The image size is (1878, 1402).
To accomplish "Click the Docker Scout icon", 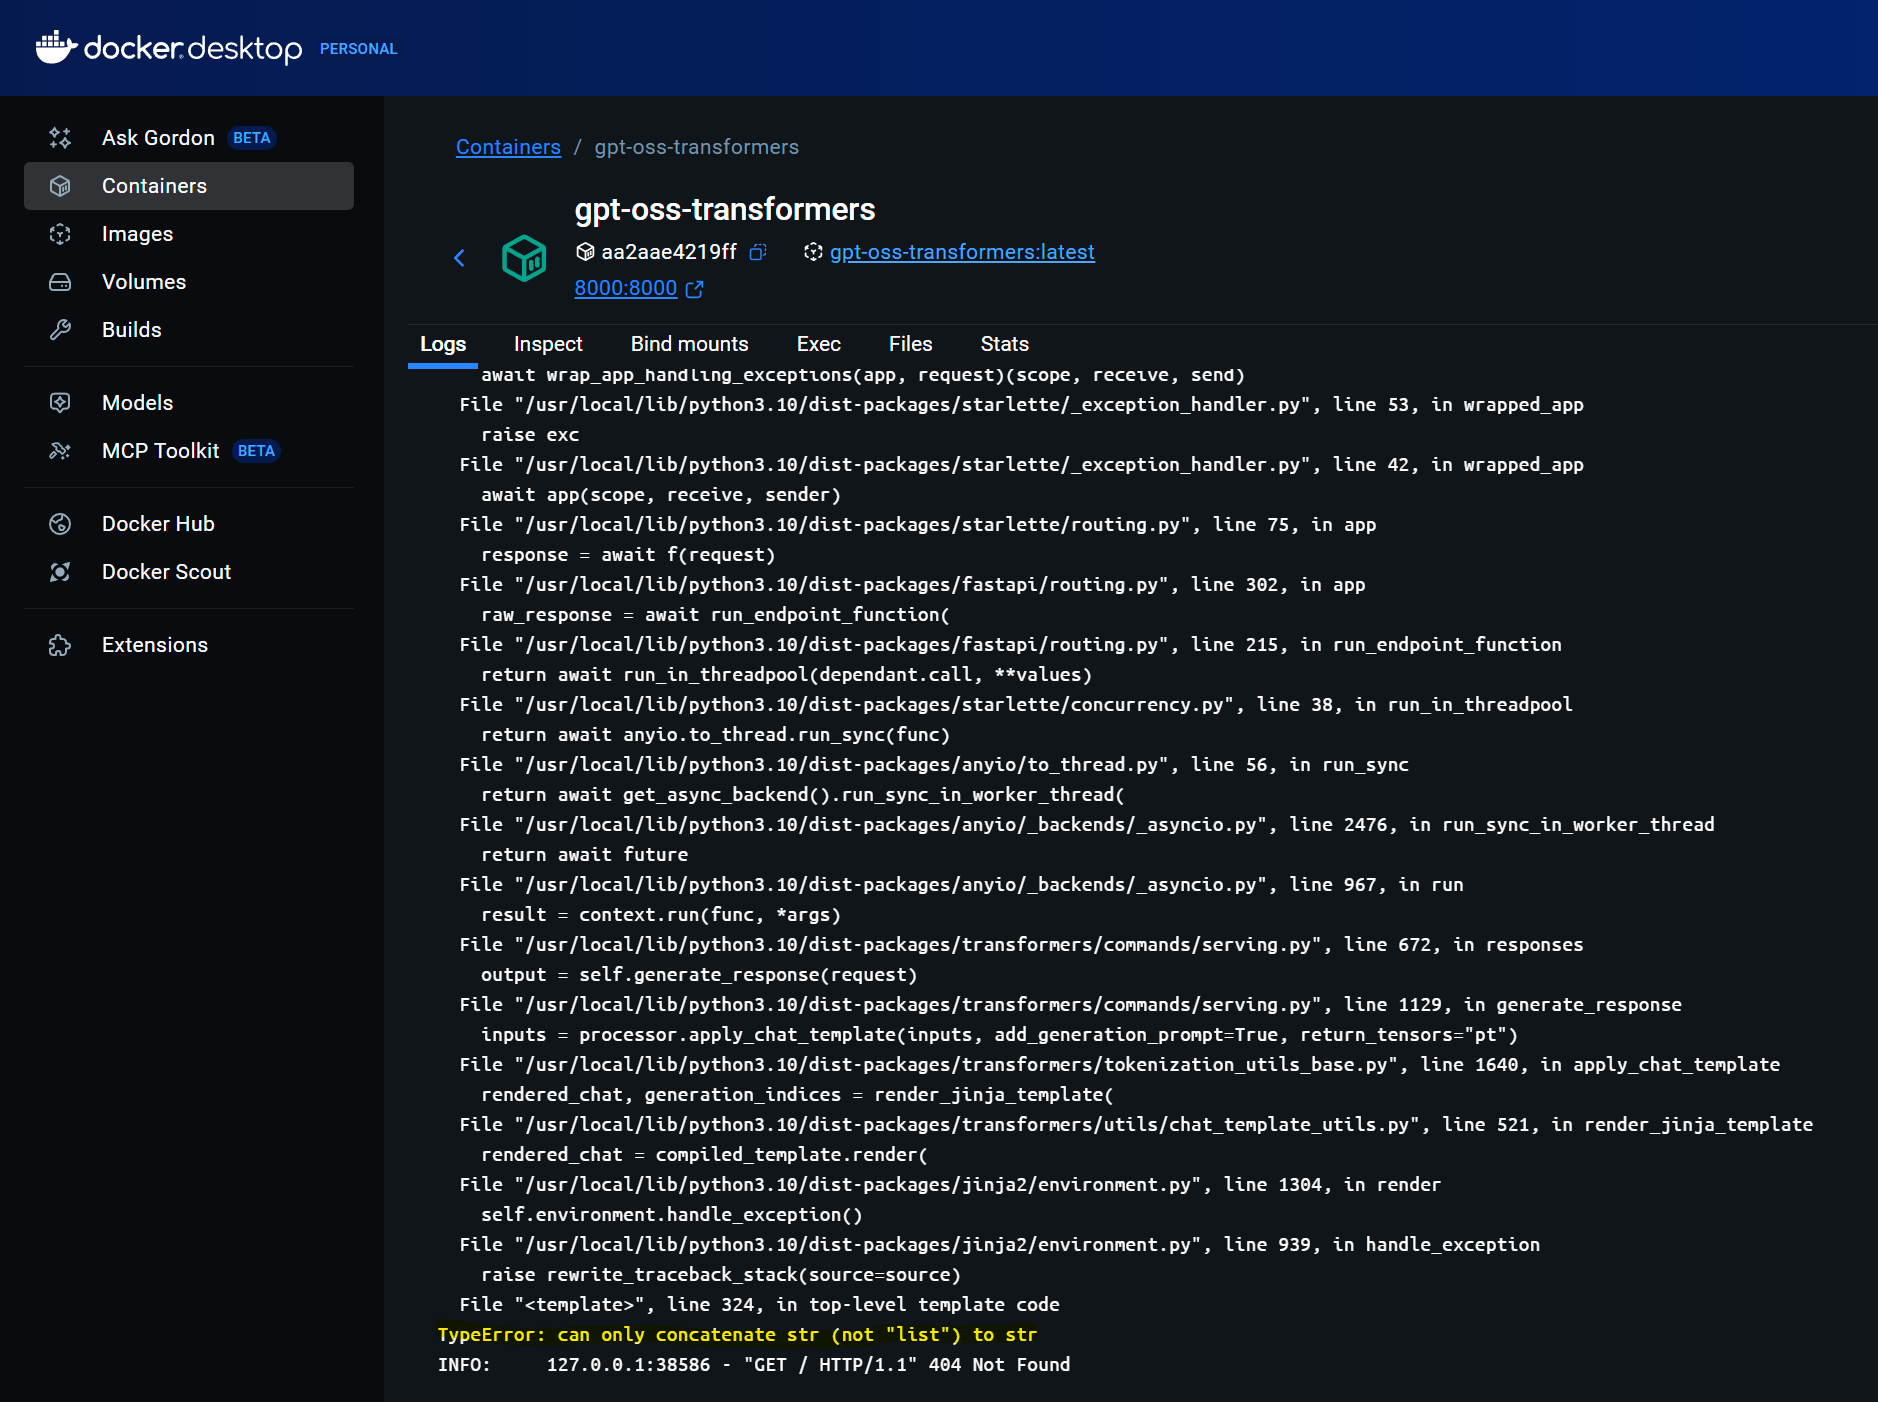I will coord(60,572).
